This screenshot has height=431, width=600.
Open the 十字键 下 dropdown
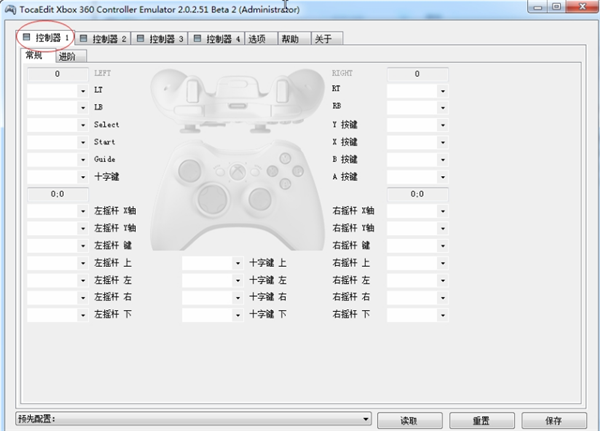(213, 315)
